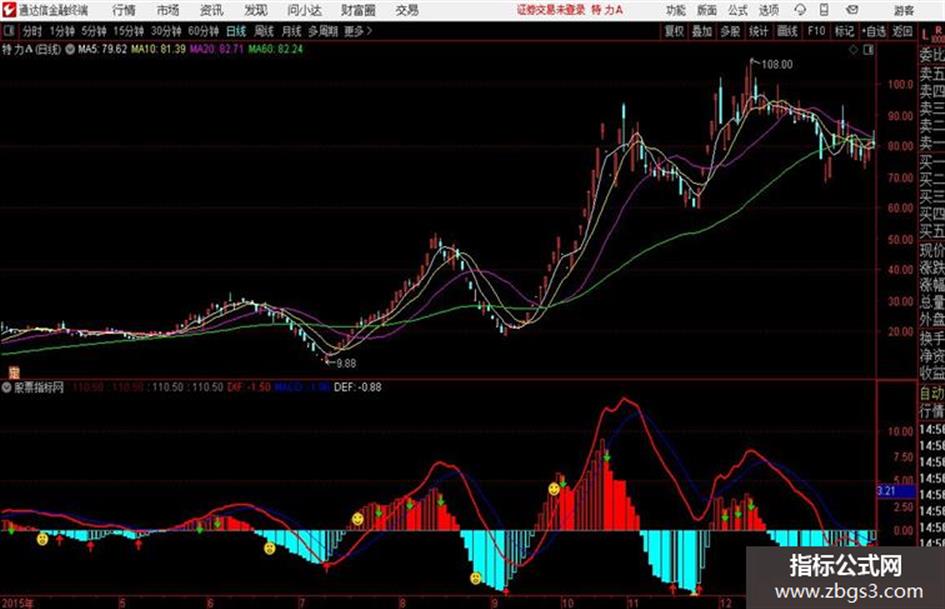Select the 月线 monthly chart tab
The width and height of the screenshot is (945, 609).
292,31
